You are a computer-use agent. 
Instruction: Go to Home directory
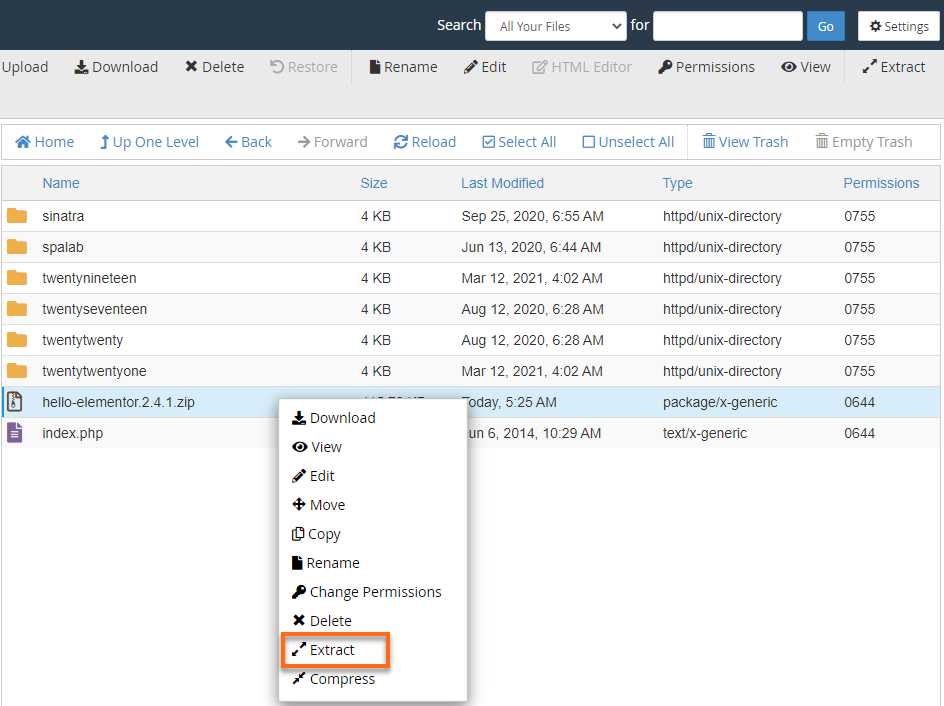pyautogui.click(x=45, y=142)
